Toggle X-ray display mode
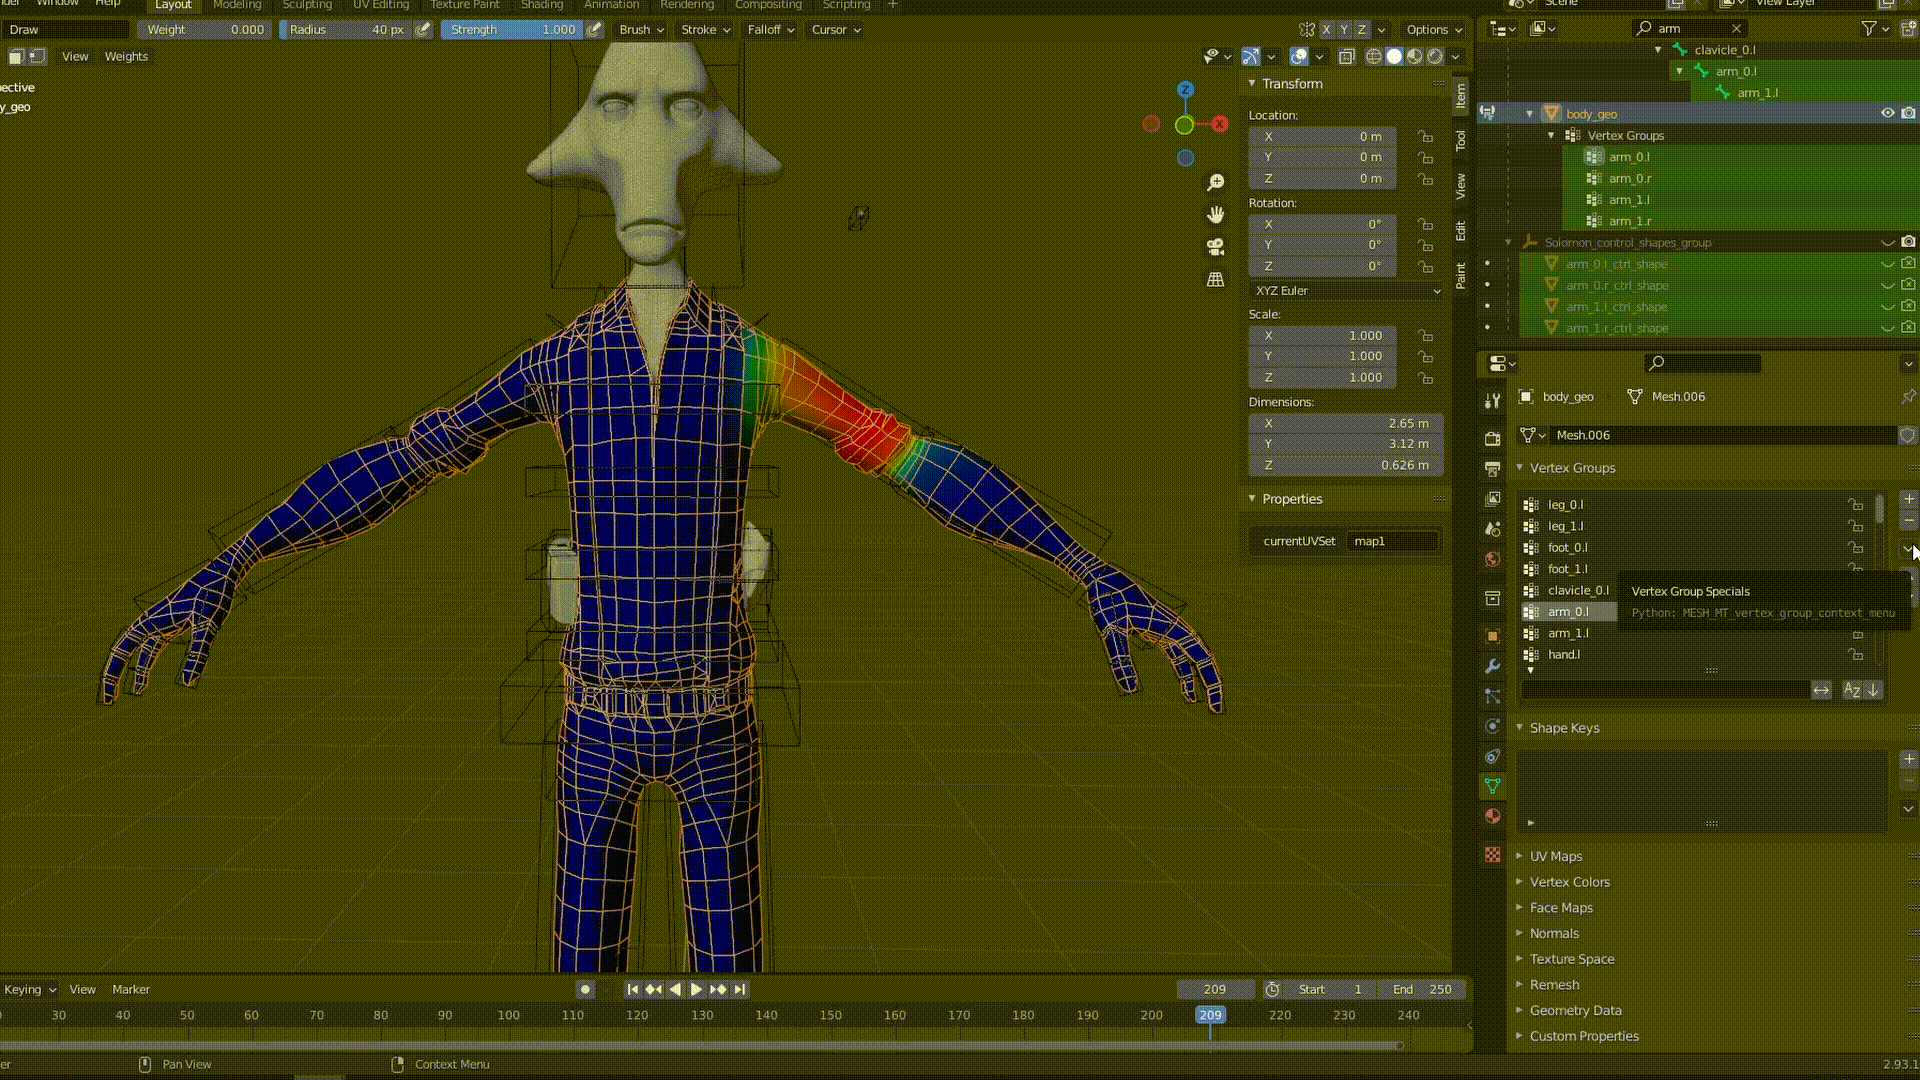Image resolution: width=1920 pixels, height=1080 pixels. coord(1346,56)
